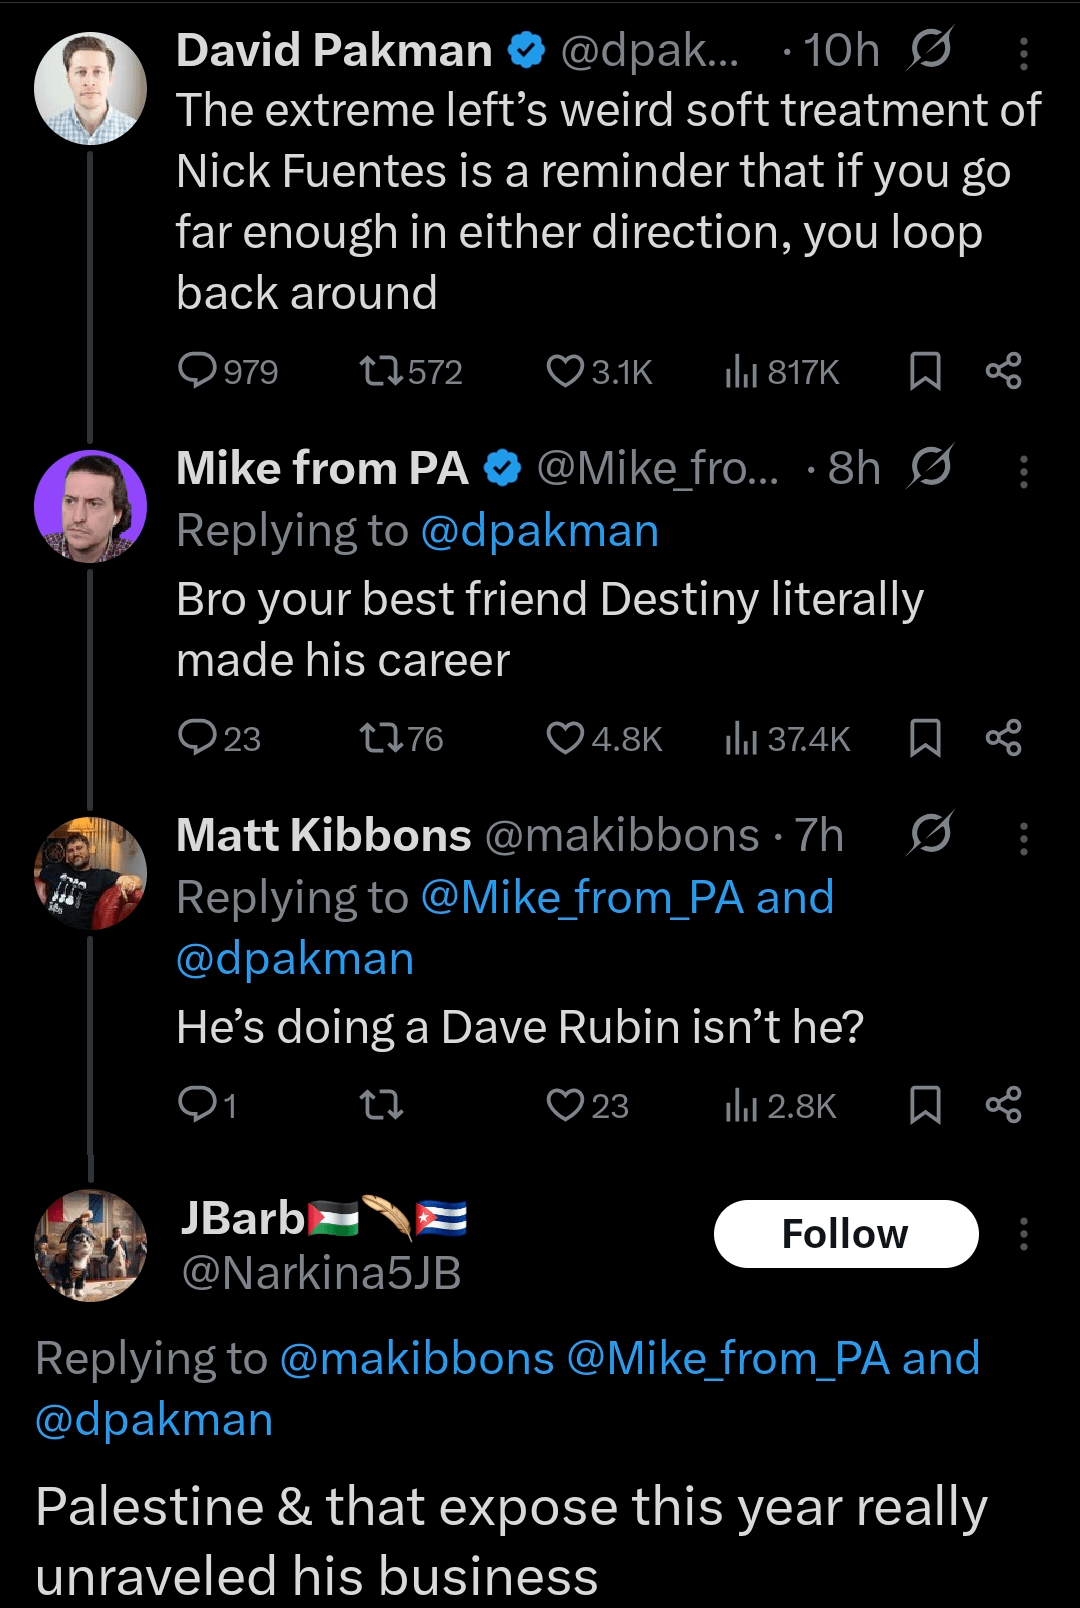
Task: Bookmark Matt Kibbons's reply
Action: pyautogui.click(x=925, y=1105)
